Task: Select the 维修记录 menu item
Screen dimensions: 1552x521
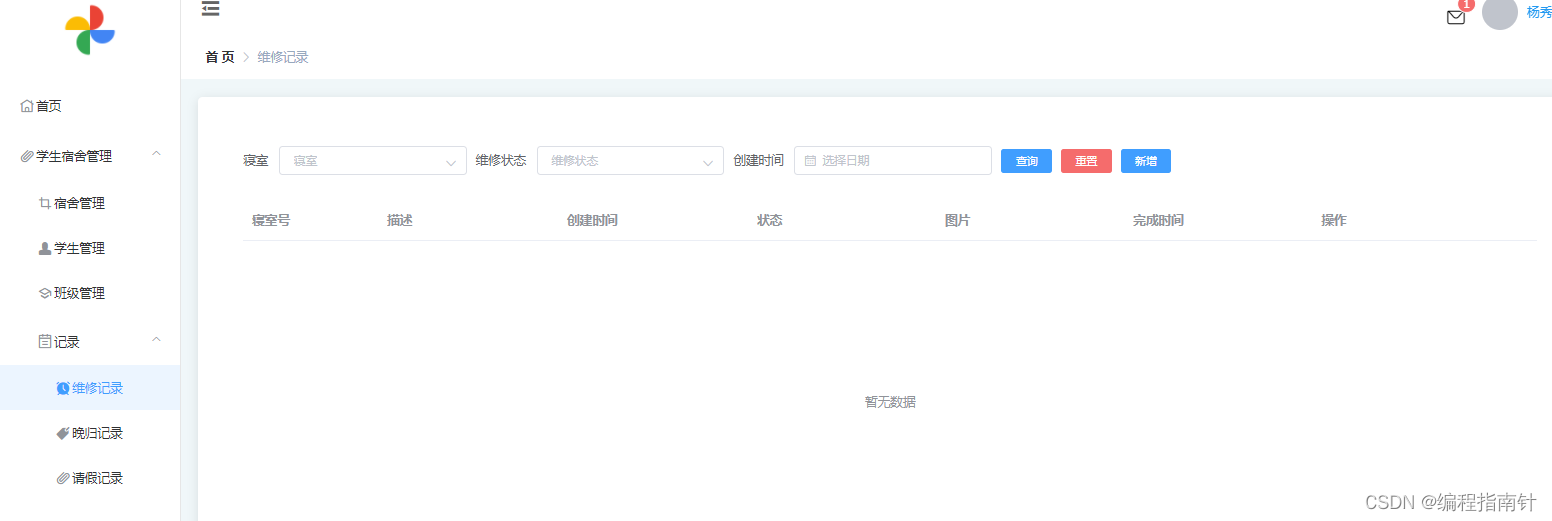Action: pos(90,388)
